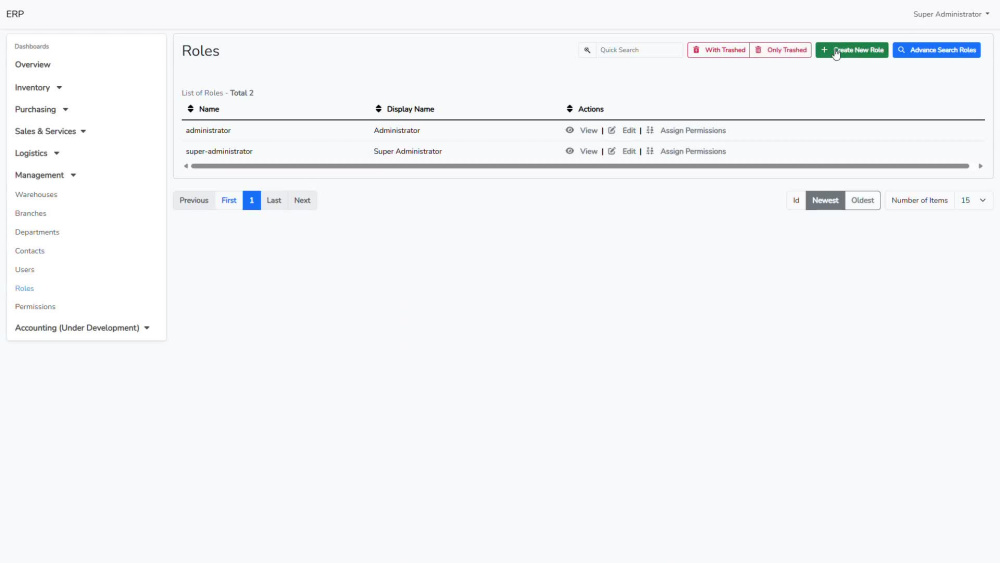Click the 'administrator' name cell
The image size is (1000, 563).
coord(208,130)
